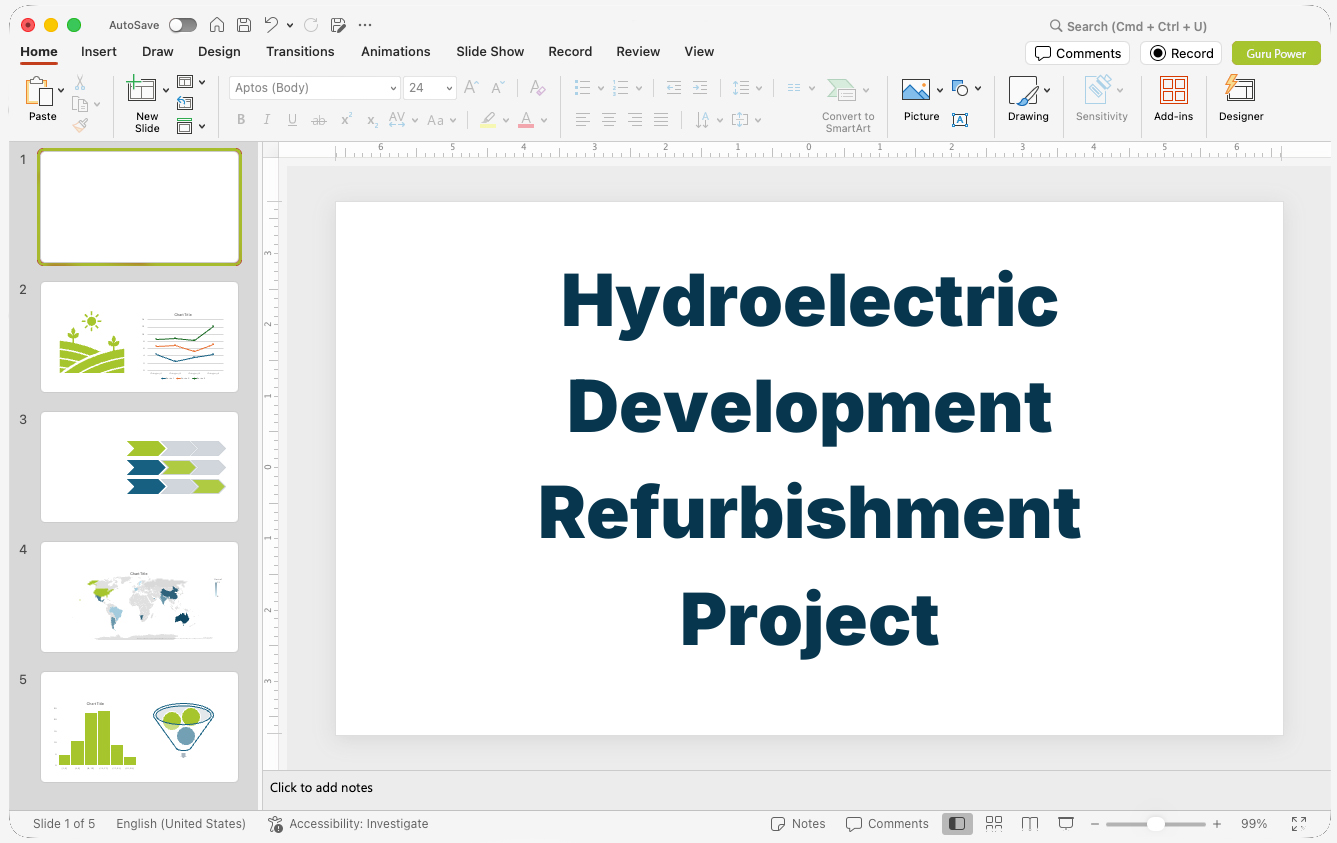Toggle Strikethrough formatting
1337x843 pixels.
[319, 120]
